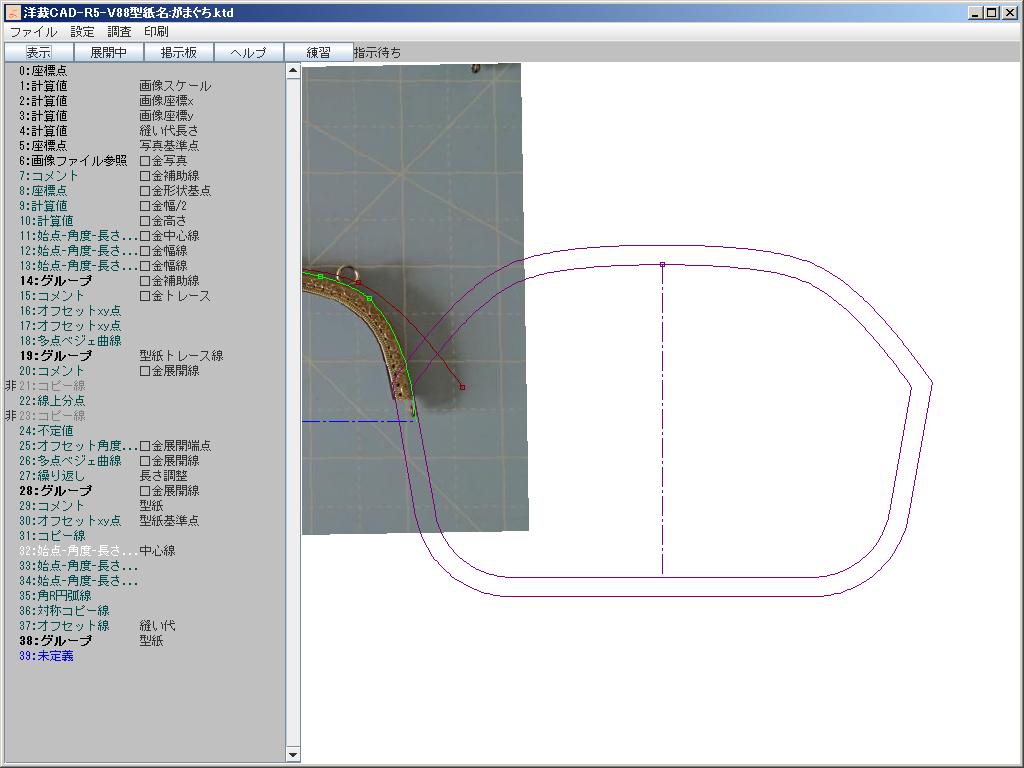Select the purple control point atop the center line

click(662, 264)
